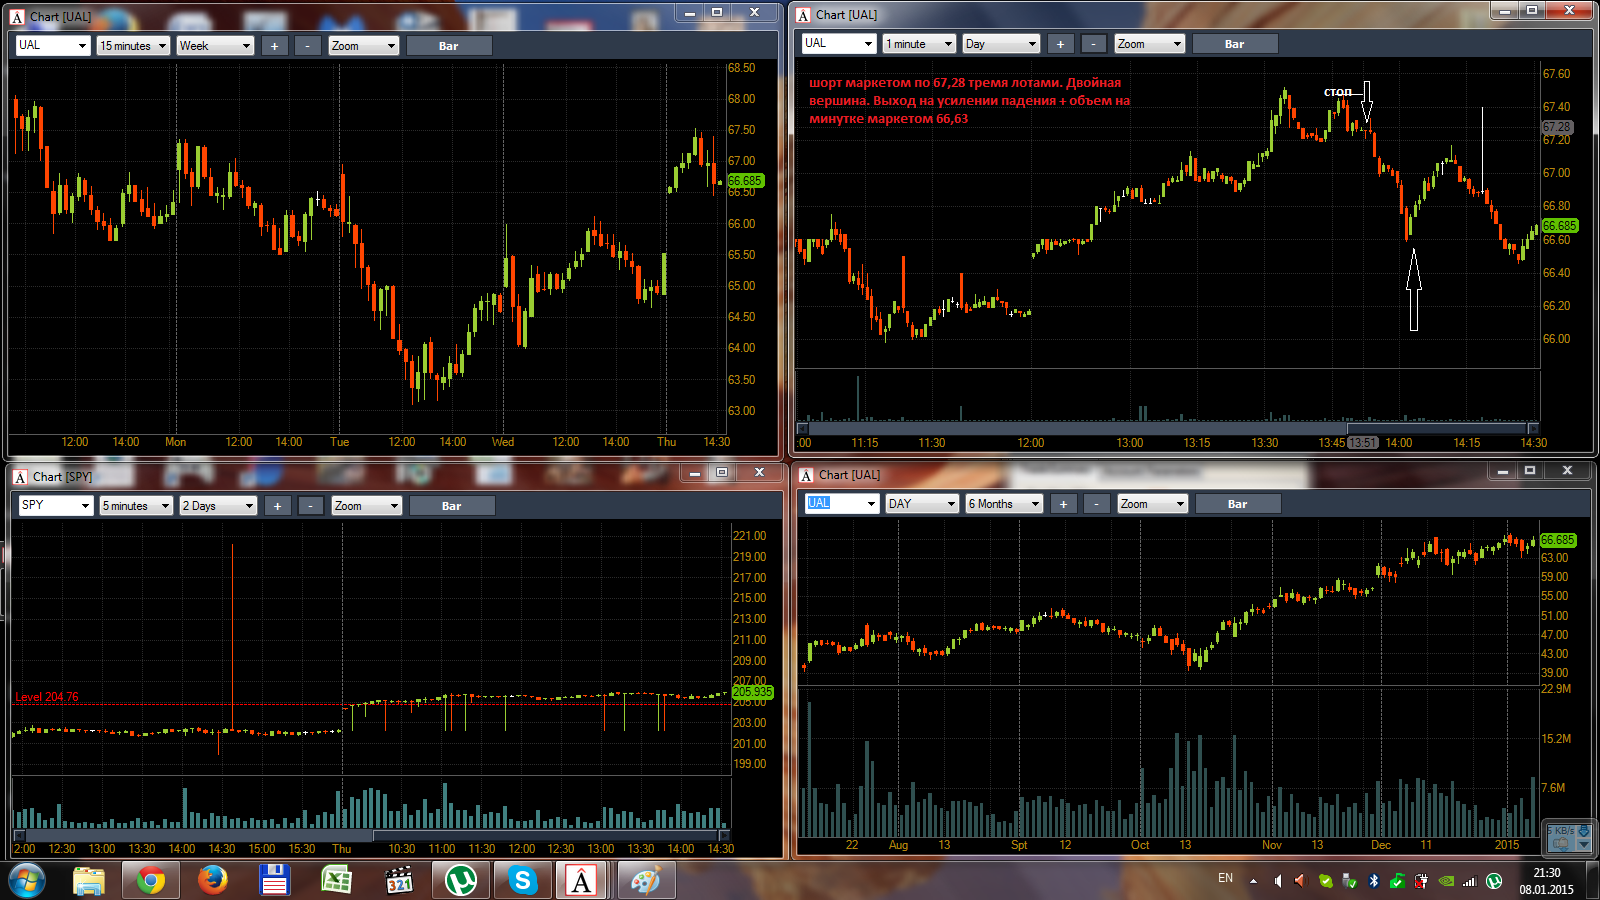
Task: Open the 15 minutes interval dropdown
Action: [133, 46]
